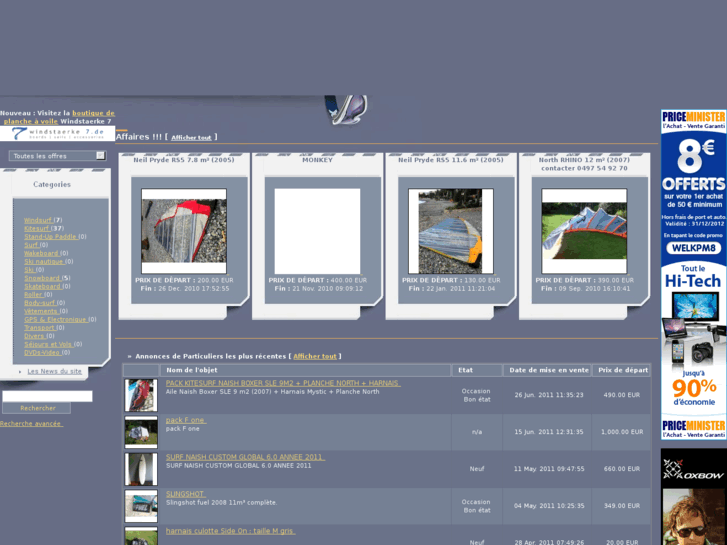727x545 pixels.
Task: Click thumbnail of harnais culotte listing
Action: (x=141, y=536)
